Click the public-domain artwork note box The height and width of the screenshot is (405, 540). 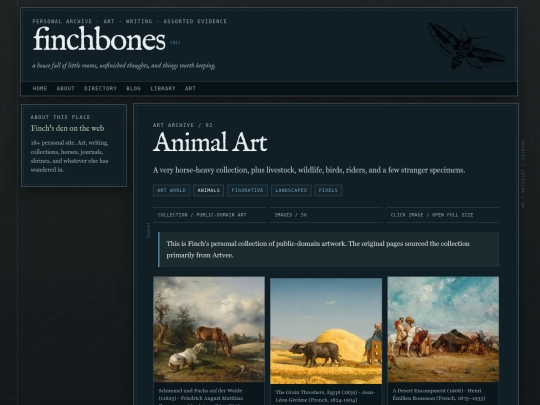[x=328, y=249]
